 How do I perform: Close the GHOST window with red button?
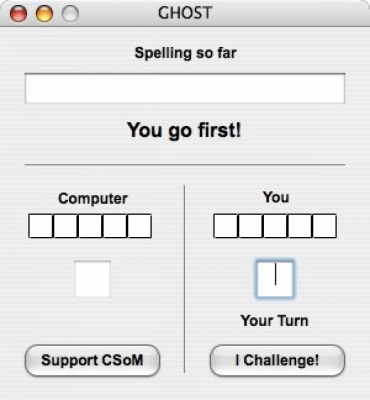pyautogui.click(x=18, y=14)
